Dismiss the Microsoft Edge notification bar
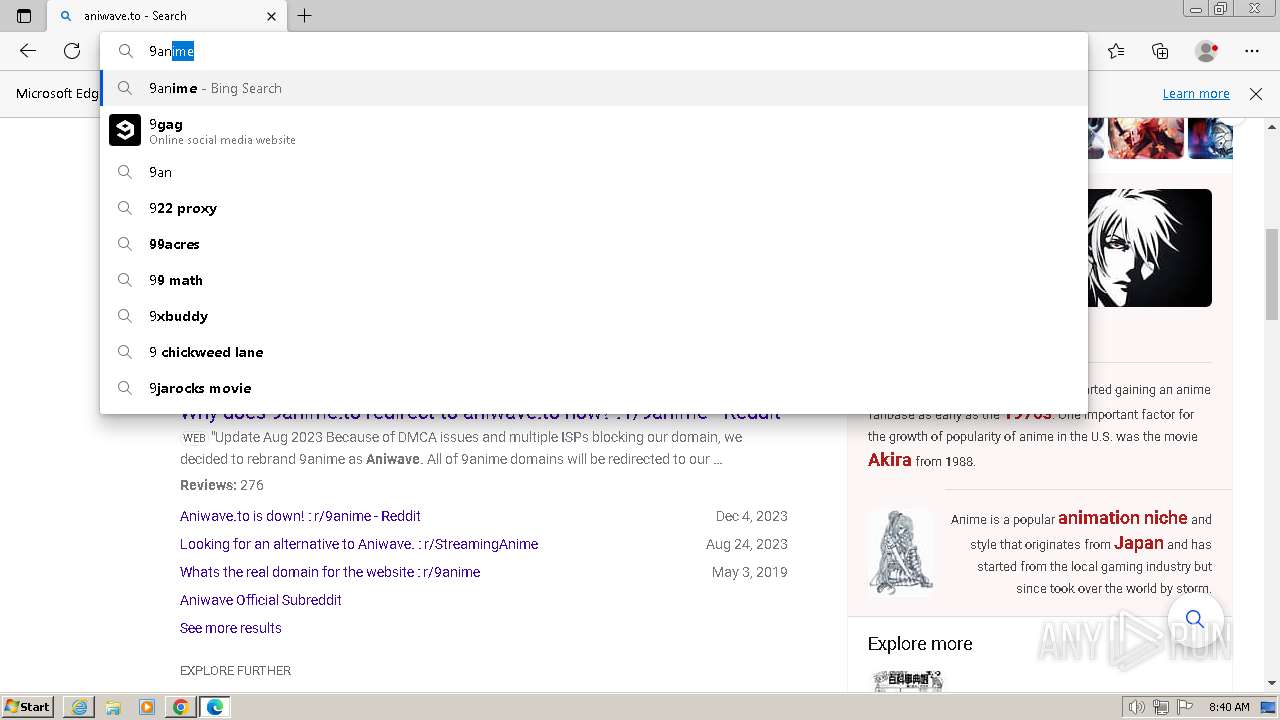This screenshot has width=1280, height=720. click(x=1256, y=93)
